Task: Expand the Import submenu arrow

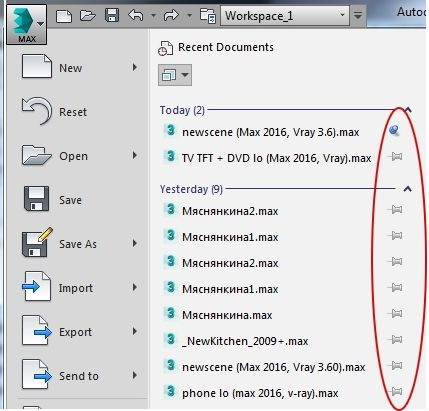Action: point(135,287)
